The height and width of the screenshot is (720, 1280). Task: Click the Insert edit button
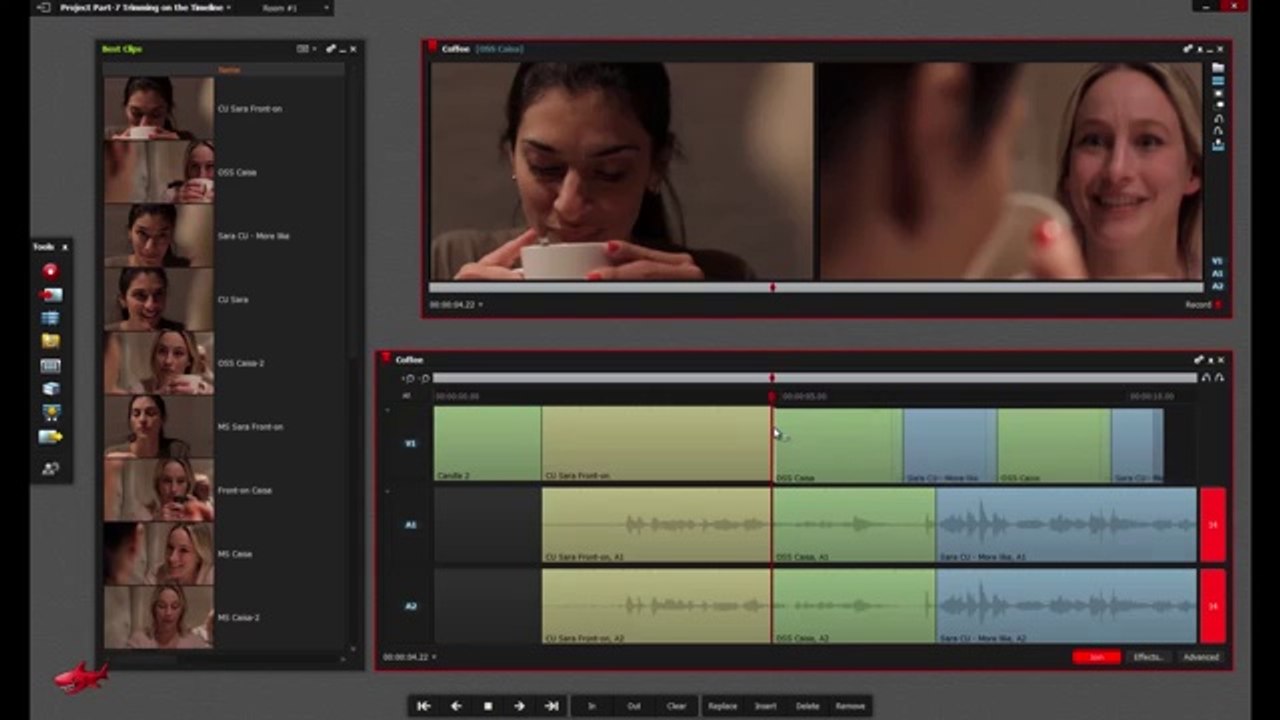coord(765,706)
